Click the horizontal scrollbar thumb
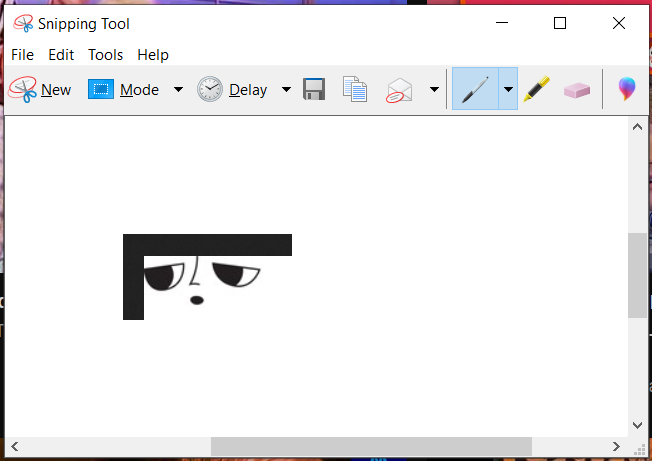 tap(371, 446)
